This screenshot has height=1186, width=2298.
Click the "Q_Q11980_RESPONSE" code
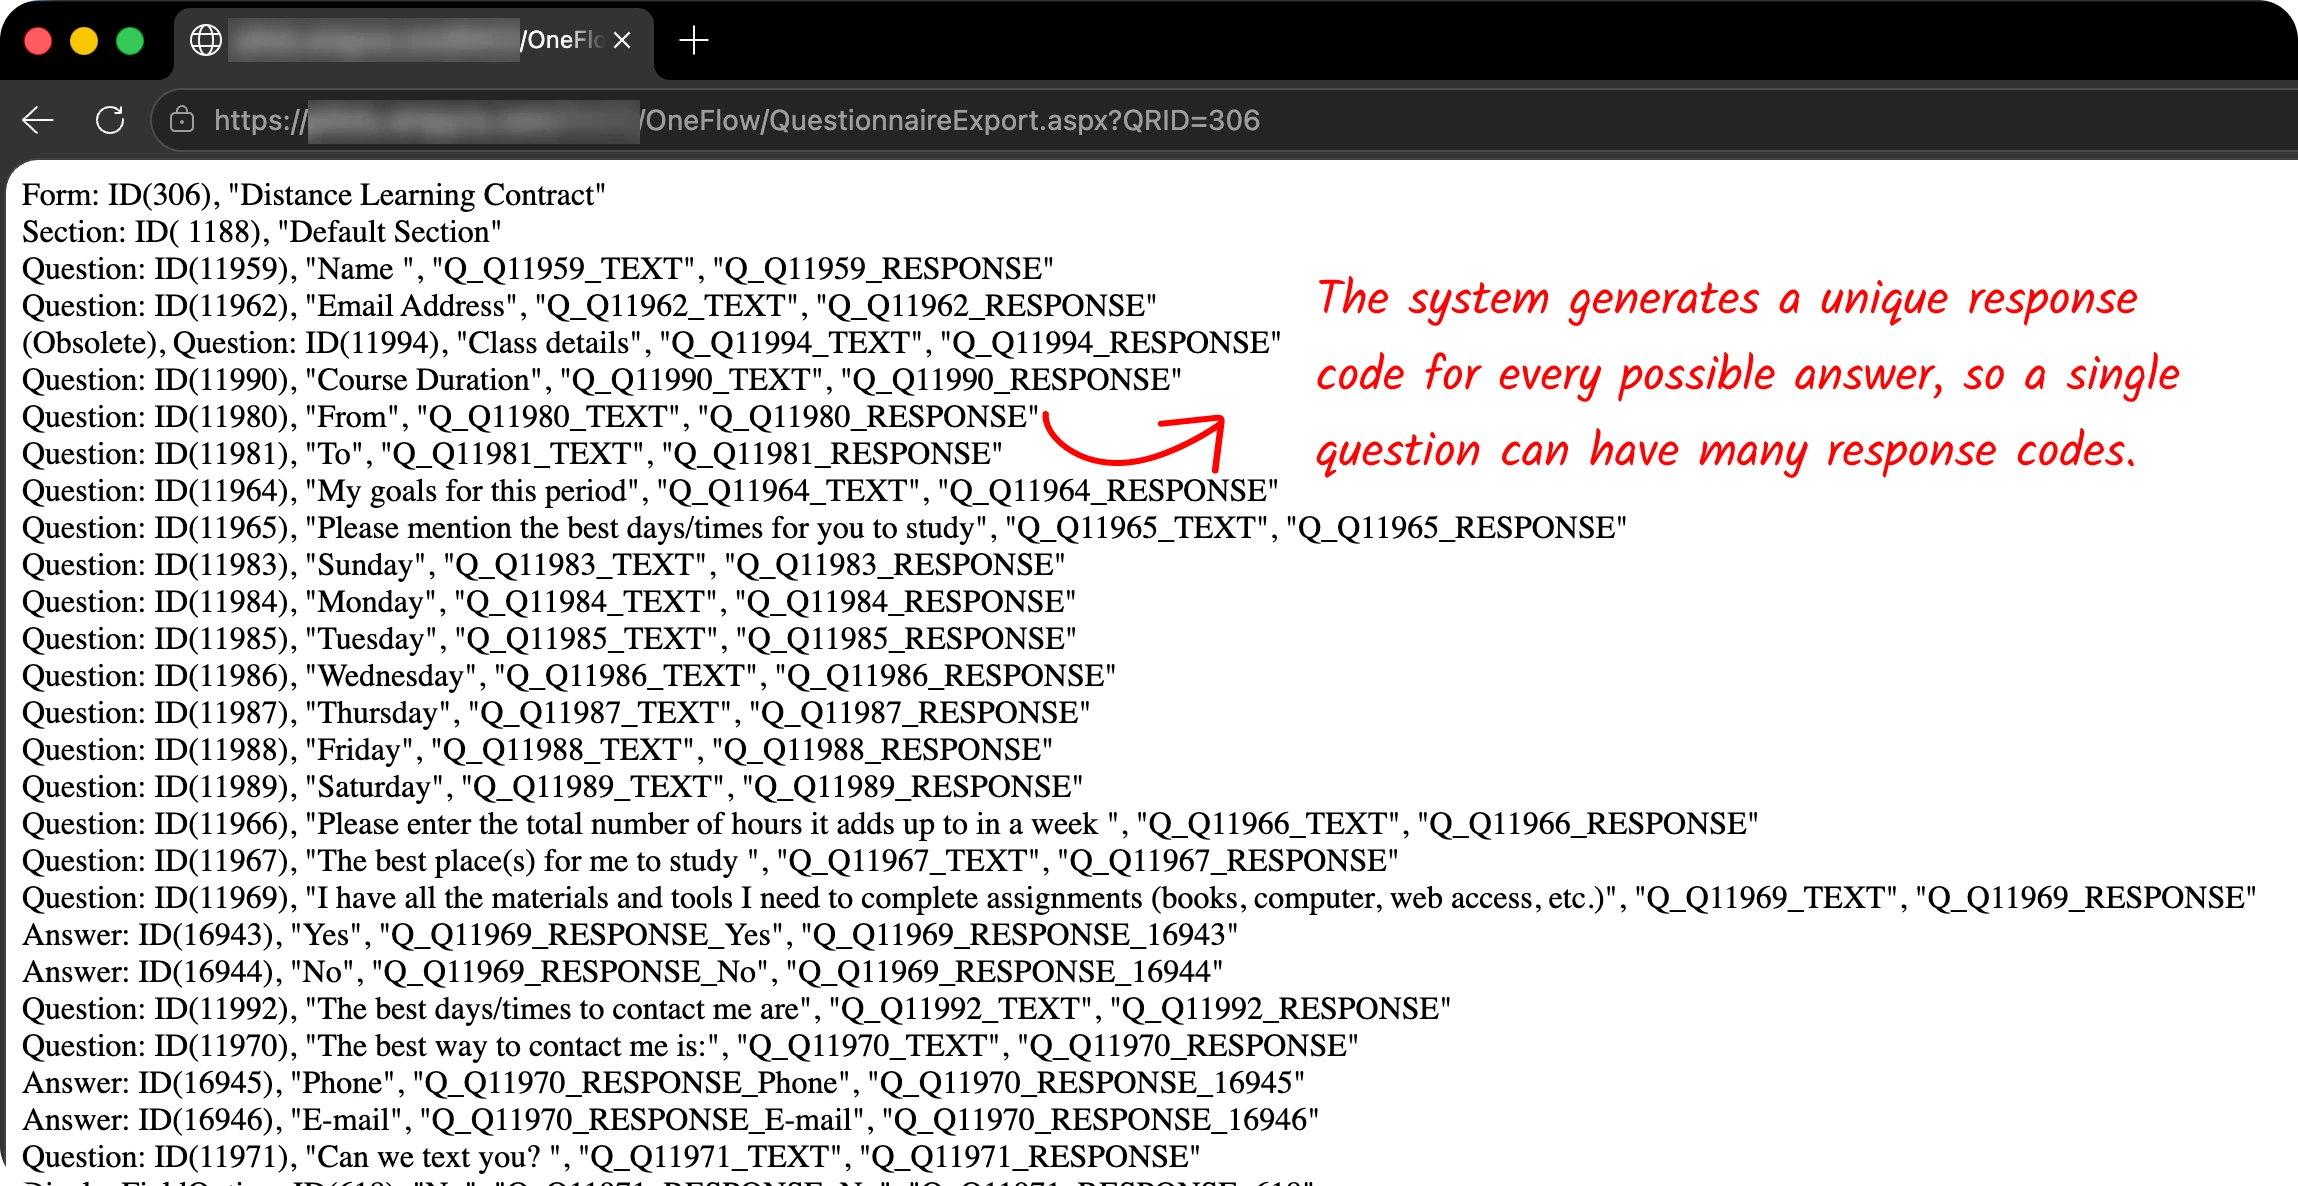[x=869, y=416]
